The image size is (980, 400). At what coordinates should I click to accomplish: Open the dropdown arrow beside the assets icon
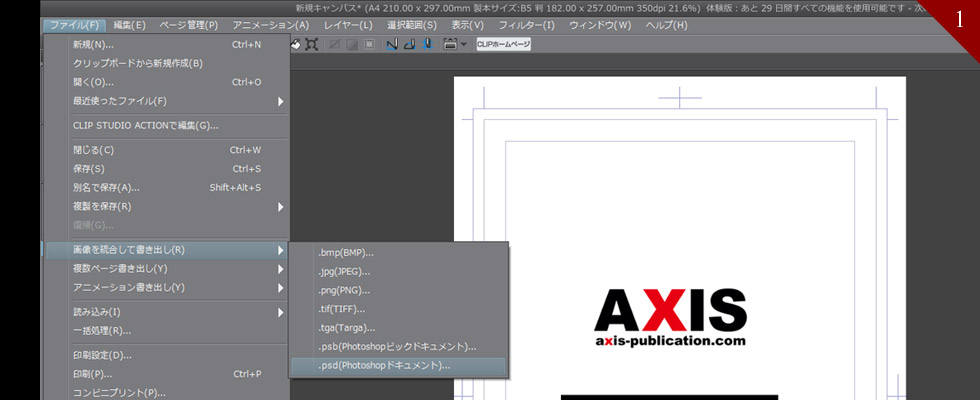[x=463, y=44]
